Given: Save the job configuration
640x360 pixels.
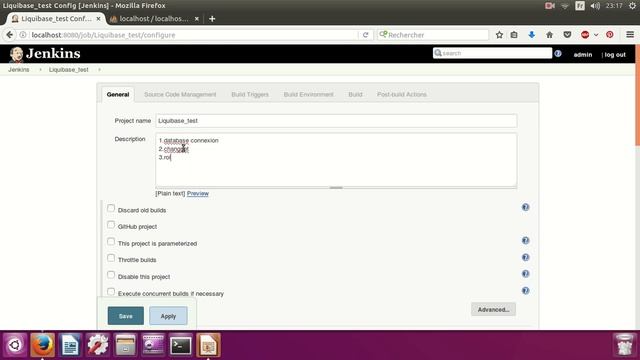Looking at the screenshot, I should pos(126,316).
